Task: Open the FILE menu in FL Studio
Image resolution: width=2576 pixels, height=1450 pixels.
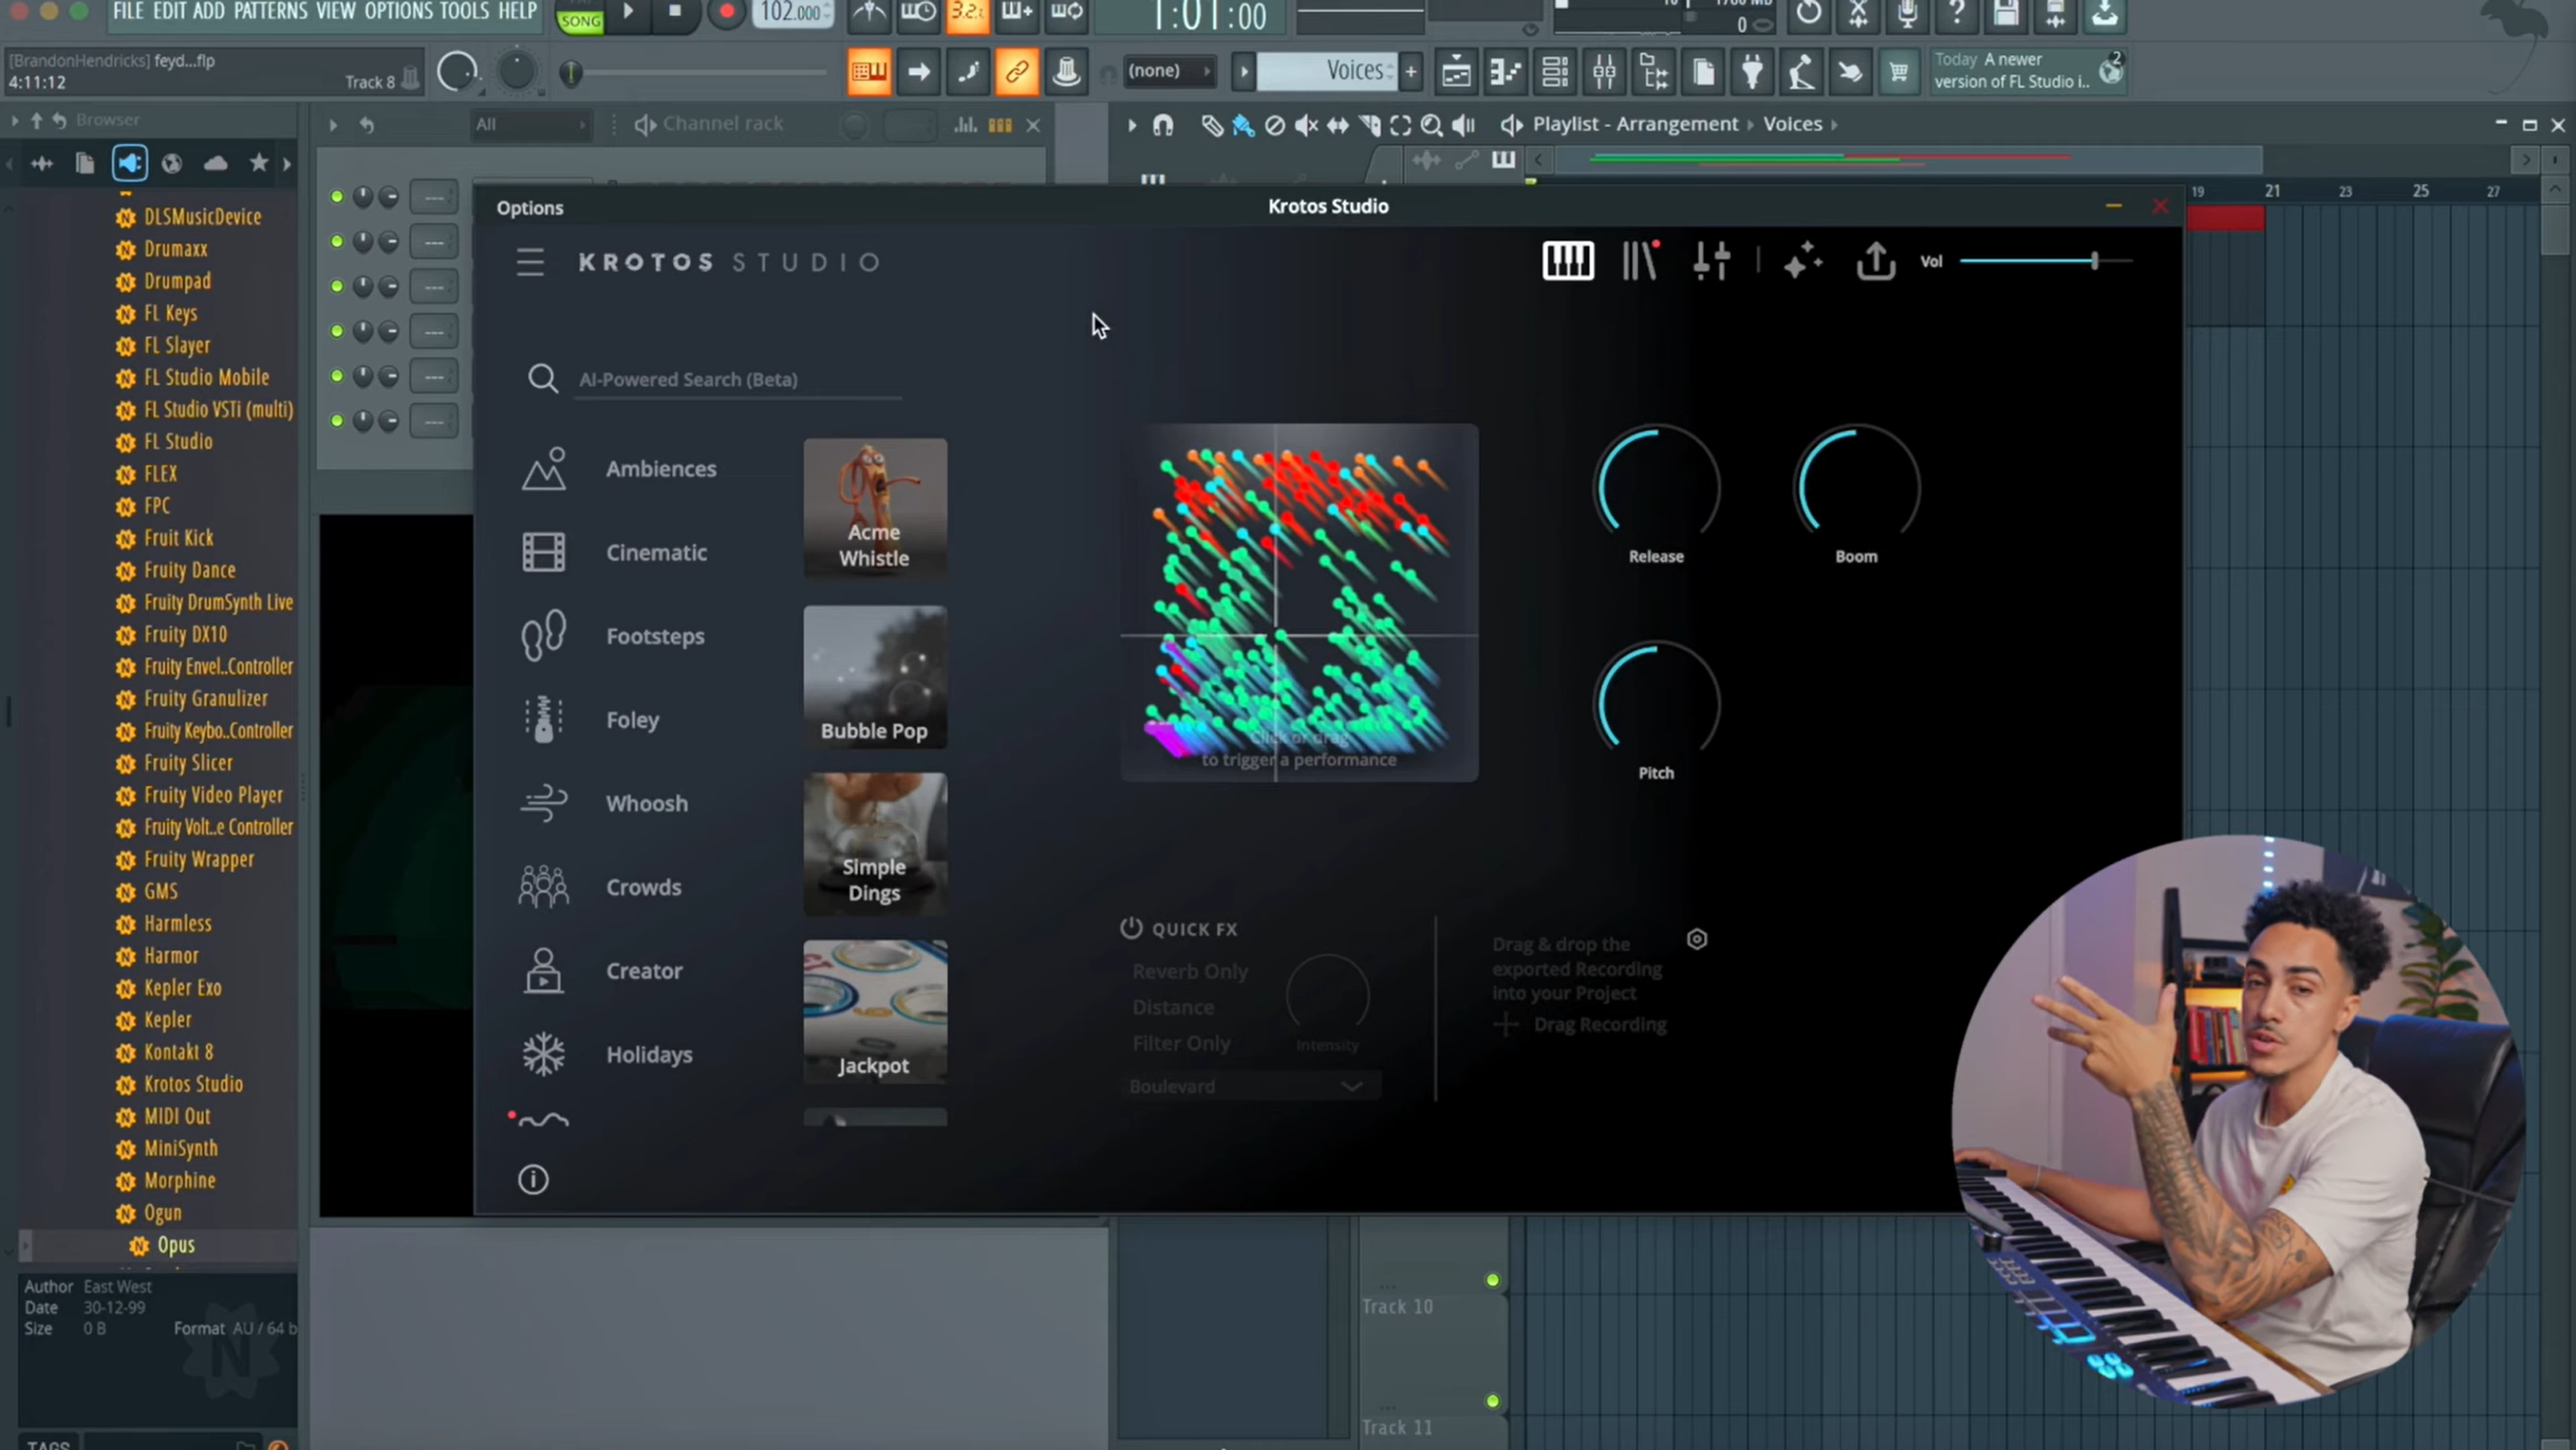Action: 129,11
